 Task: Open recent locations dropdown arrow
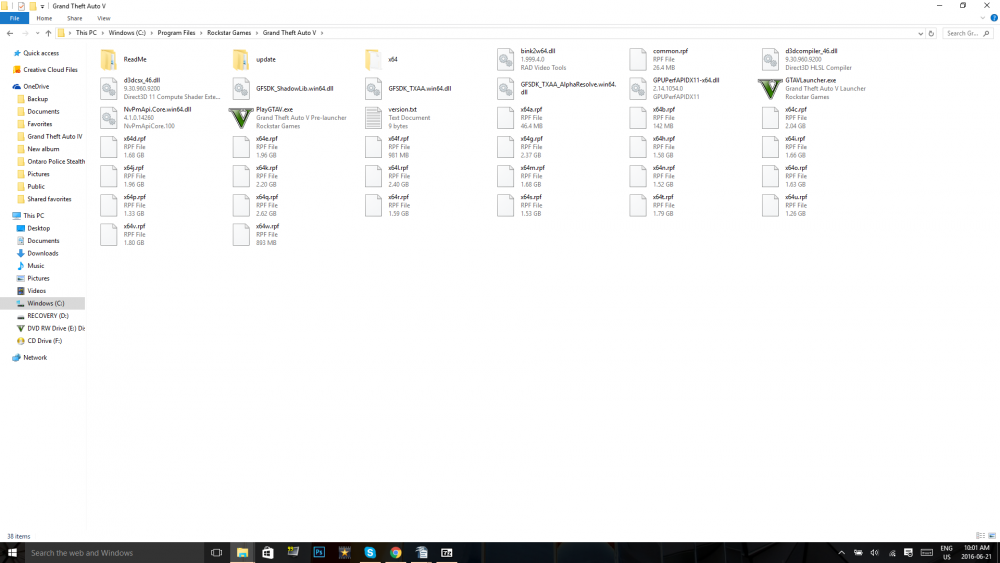coord(37,33)
